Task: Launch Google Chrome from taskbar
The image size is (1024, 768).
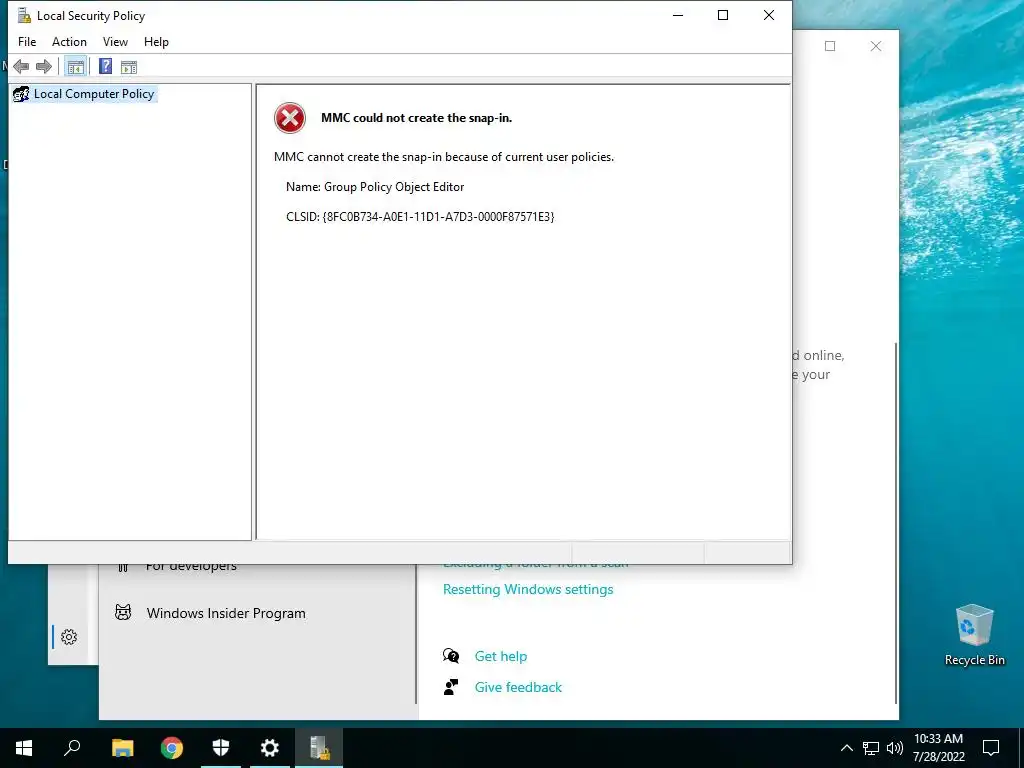Action: [172, 748]
